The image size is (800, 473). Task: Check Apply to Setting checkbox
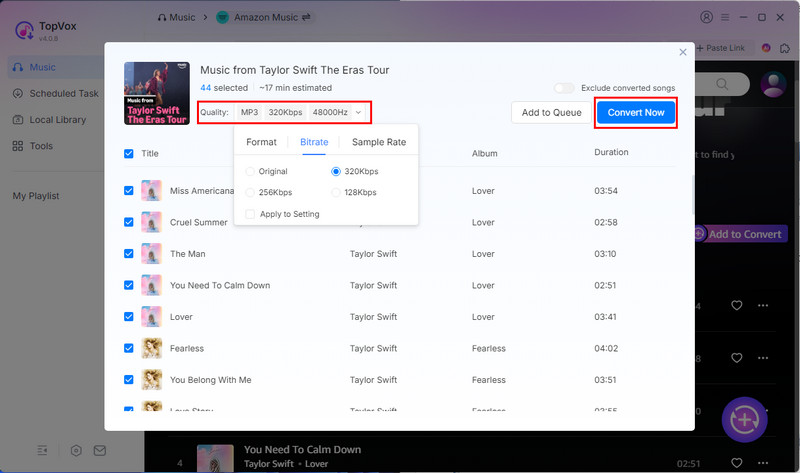point(250,214)
